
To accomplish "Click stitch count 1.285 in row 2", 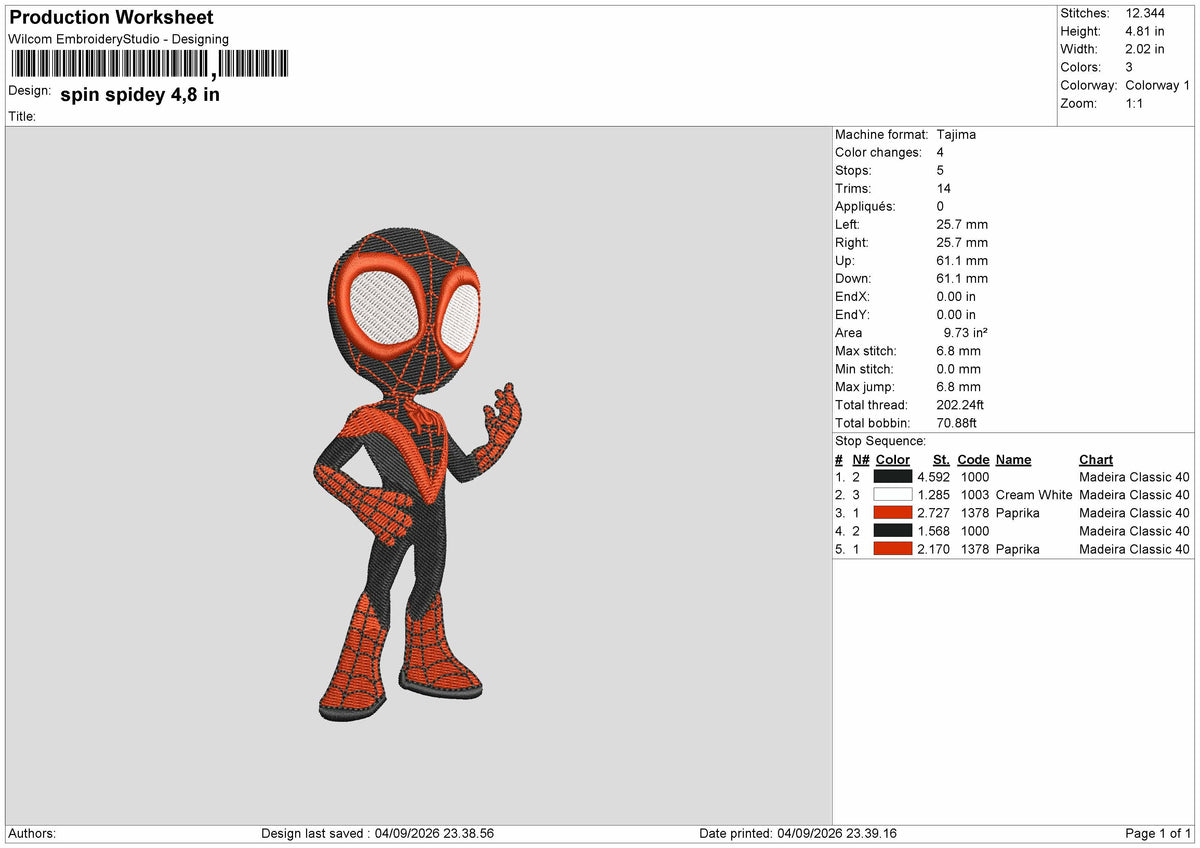I will (x=933, y=496).
